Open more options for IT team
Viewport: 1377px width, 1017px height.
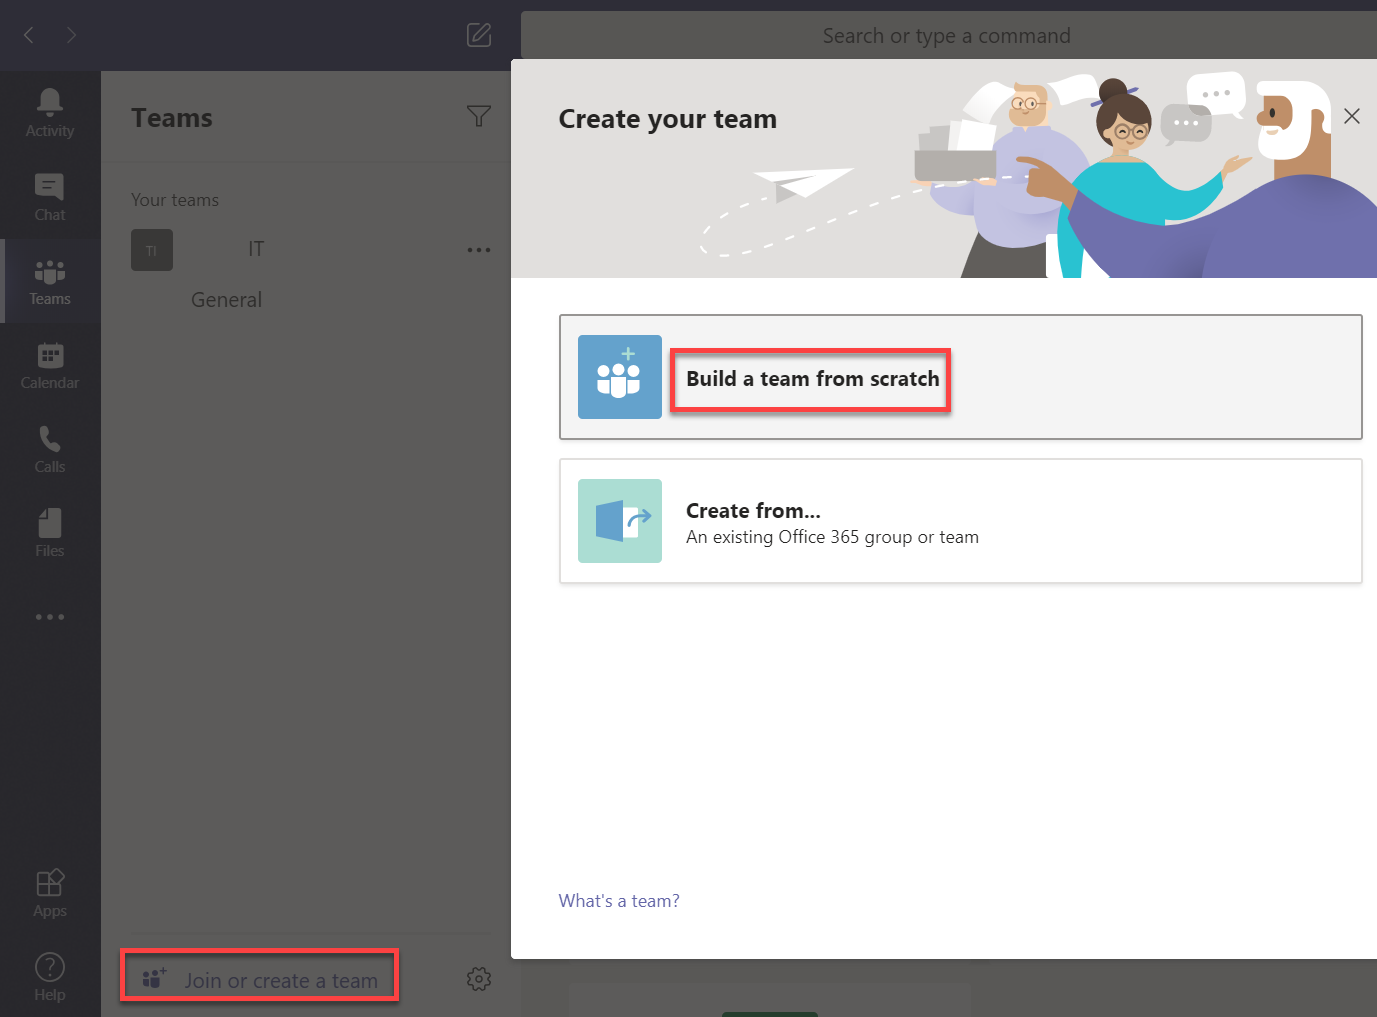479,250
